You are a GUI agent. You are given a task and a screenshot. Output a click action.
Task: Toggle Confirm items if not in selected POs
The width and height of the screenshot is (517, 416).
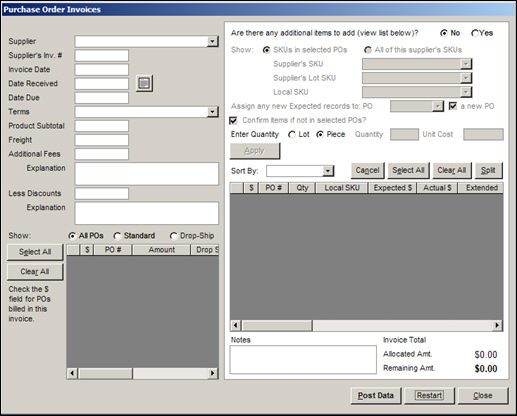coord(233,120)
